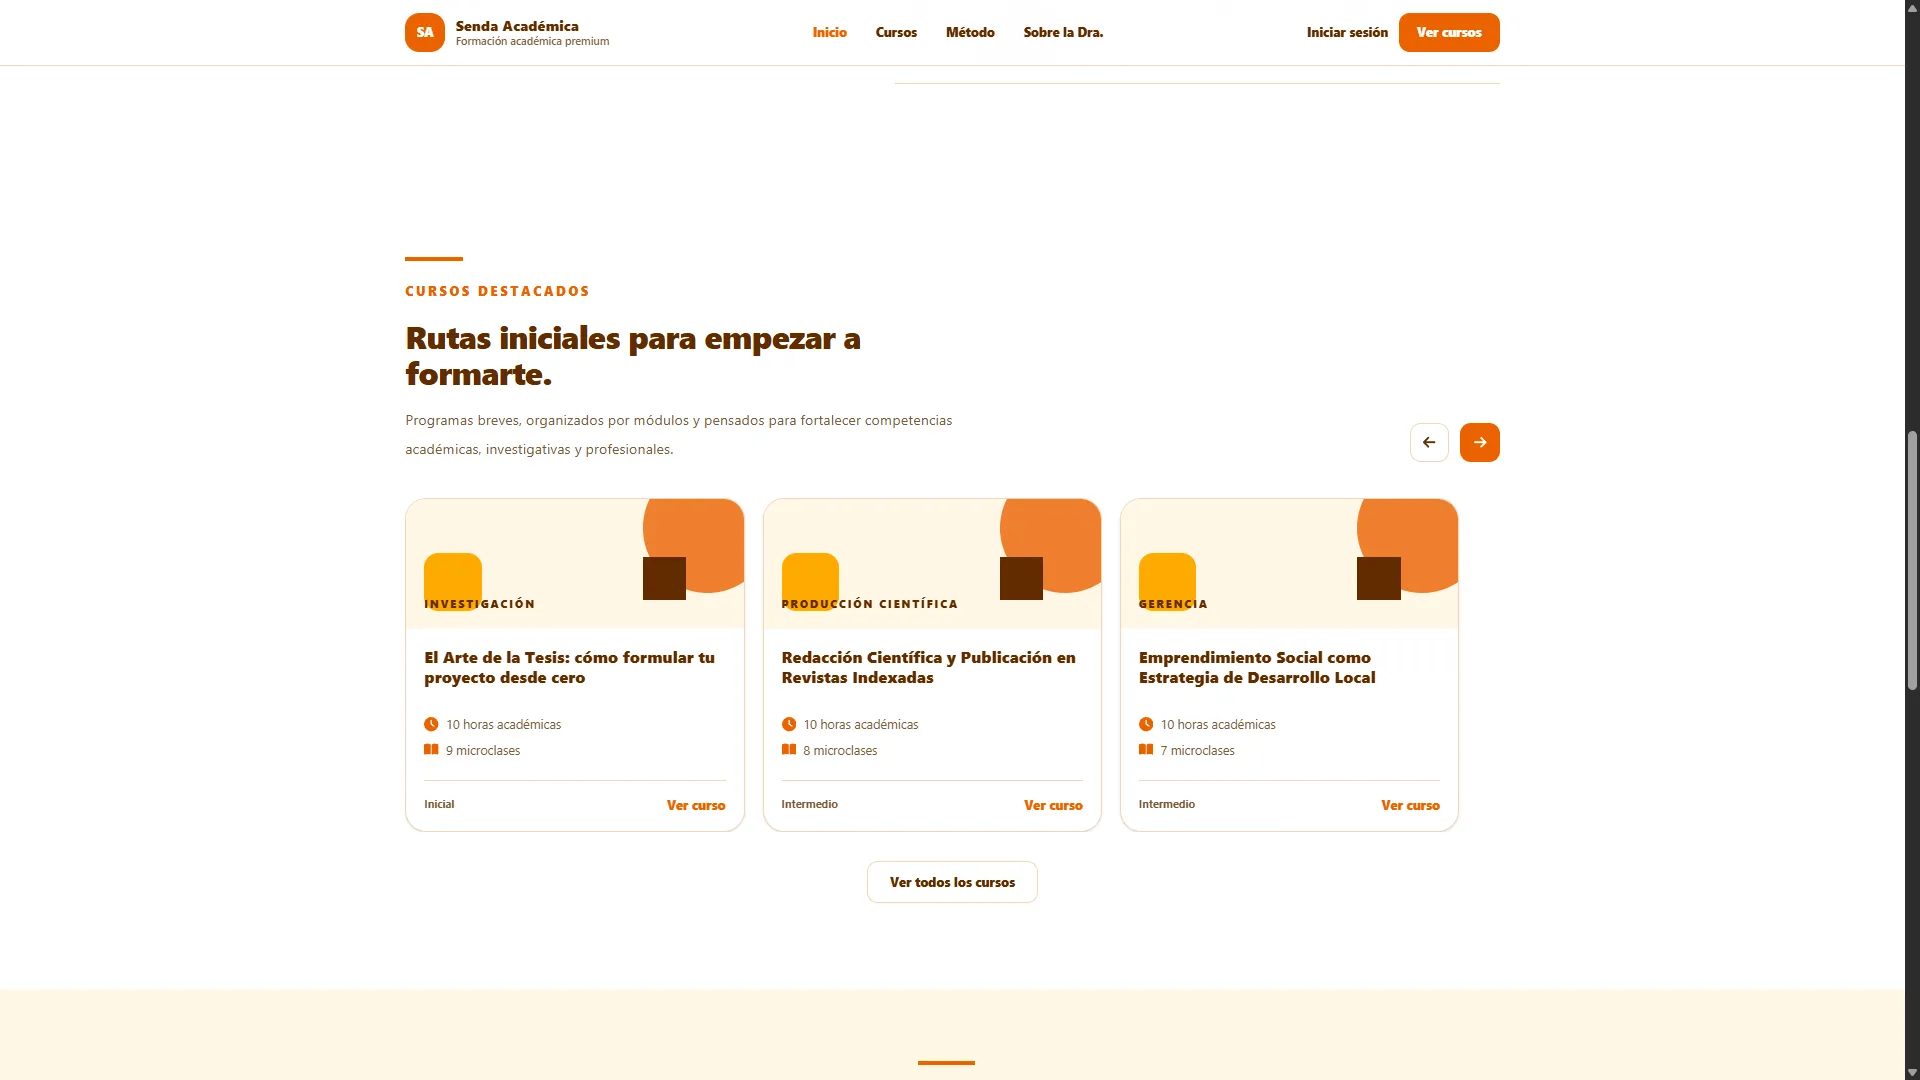The height and width of the screenshot is (1080, 1920).
Task: Click clock icon on Emprendimiento Social card
Action: [1146, 724]
